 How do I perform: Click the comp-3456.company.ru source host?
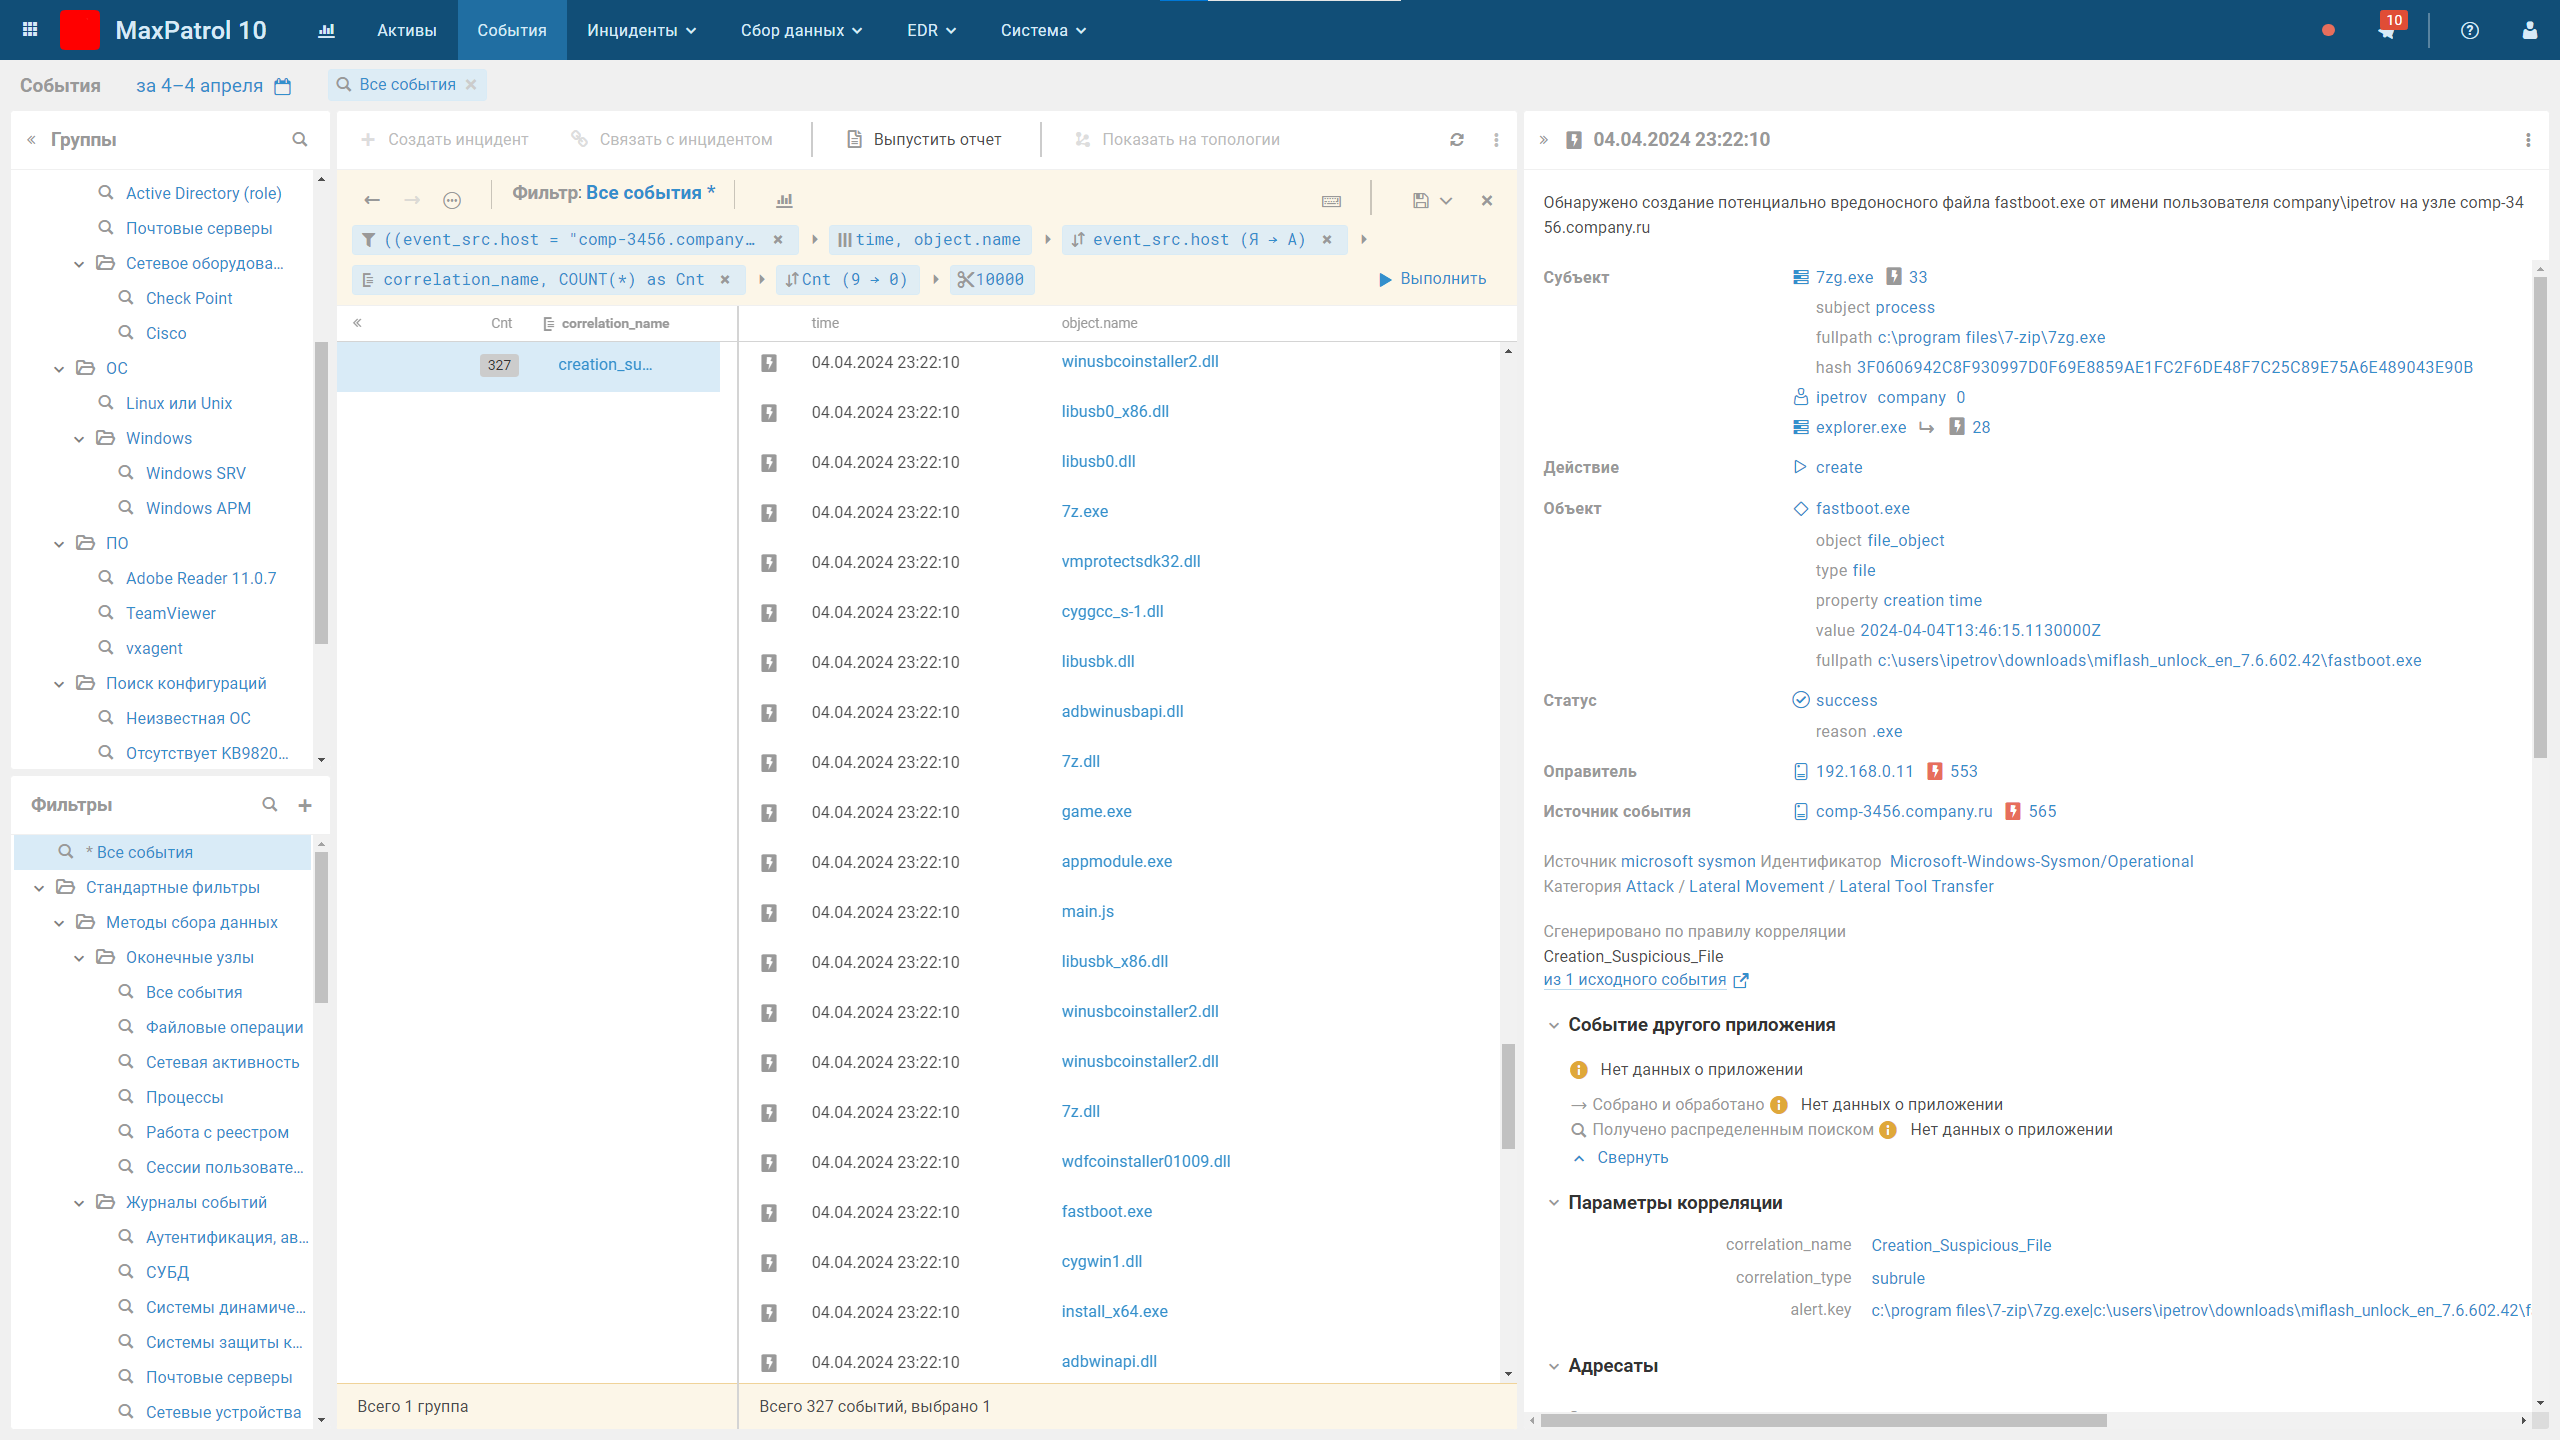tap(1903, 812)
